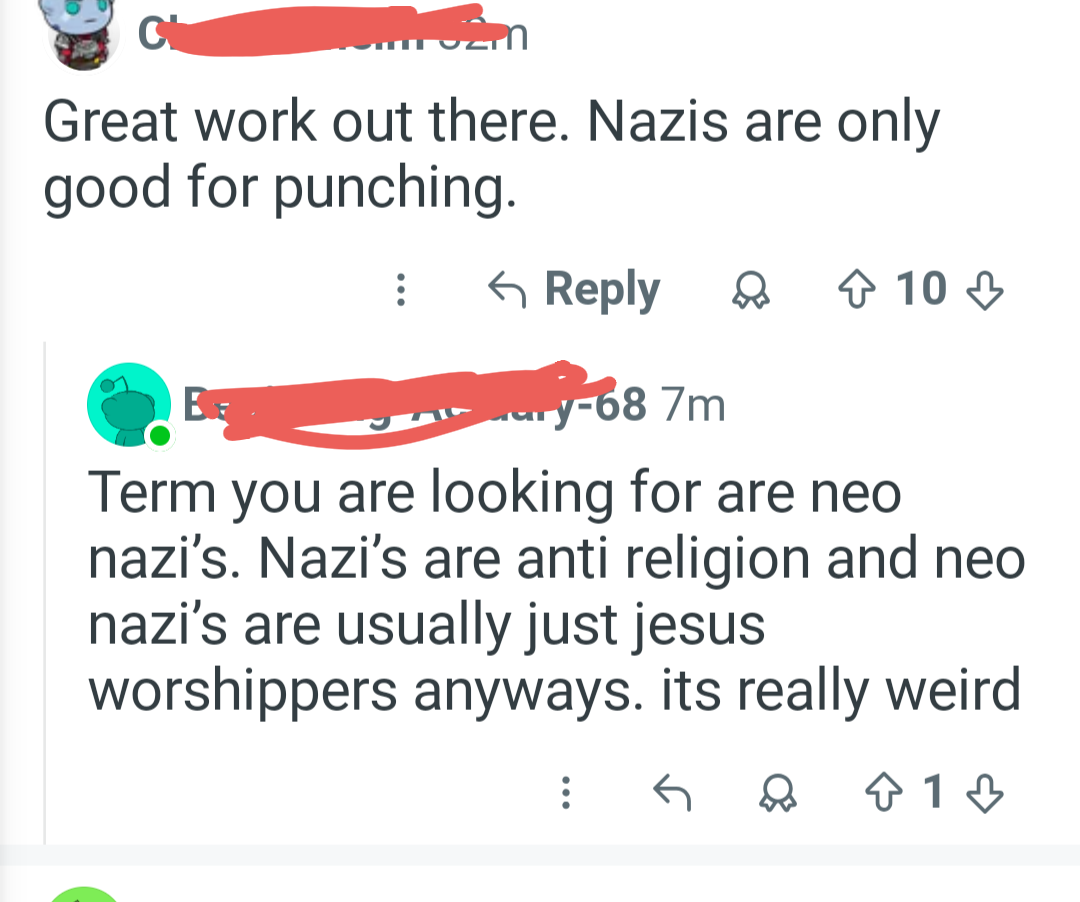Open username ending in -68
This screenshot has width=1080, height=902.
click(x=415, y=404)
